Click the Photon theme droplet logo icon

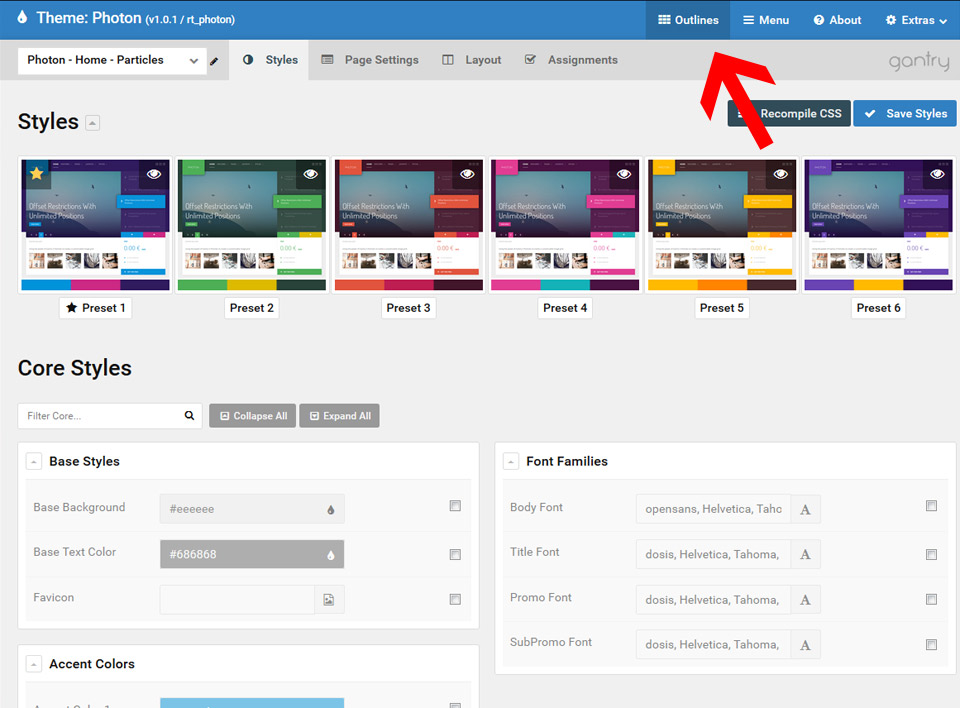tap(22, 17)
